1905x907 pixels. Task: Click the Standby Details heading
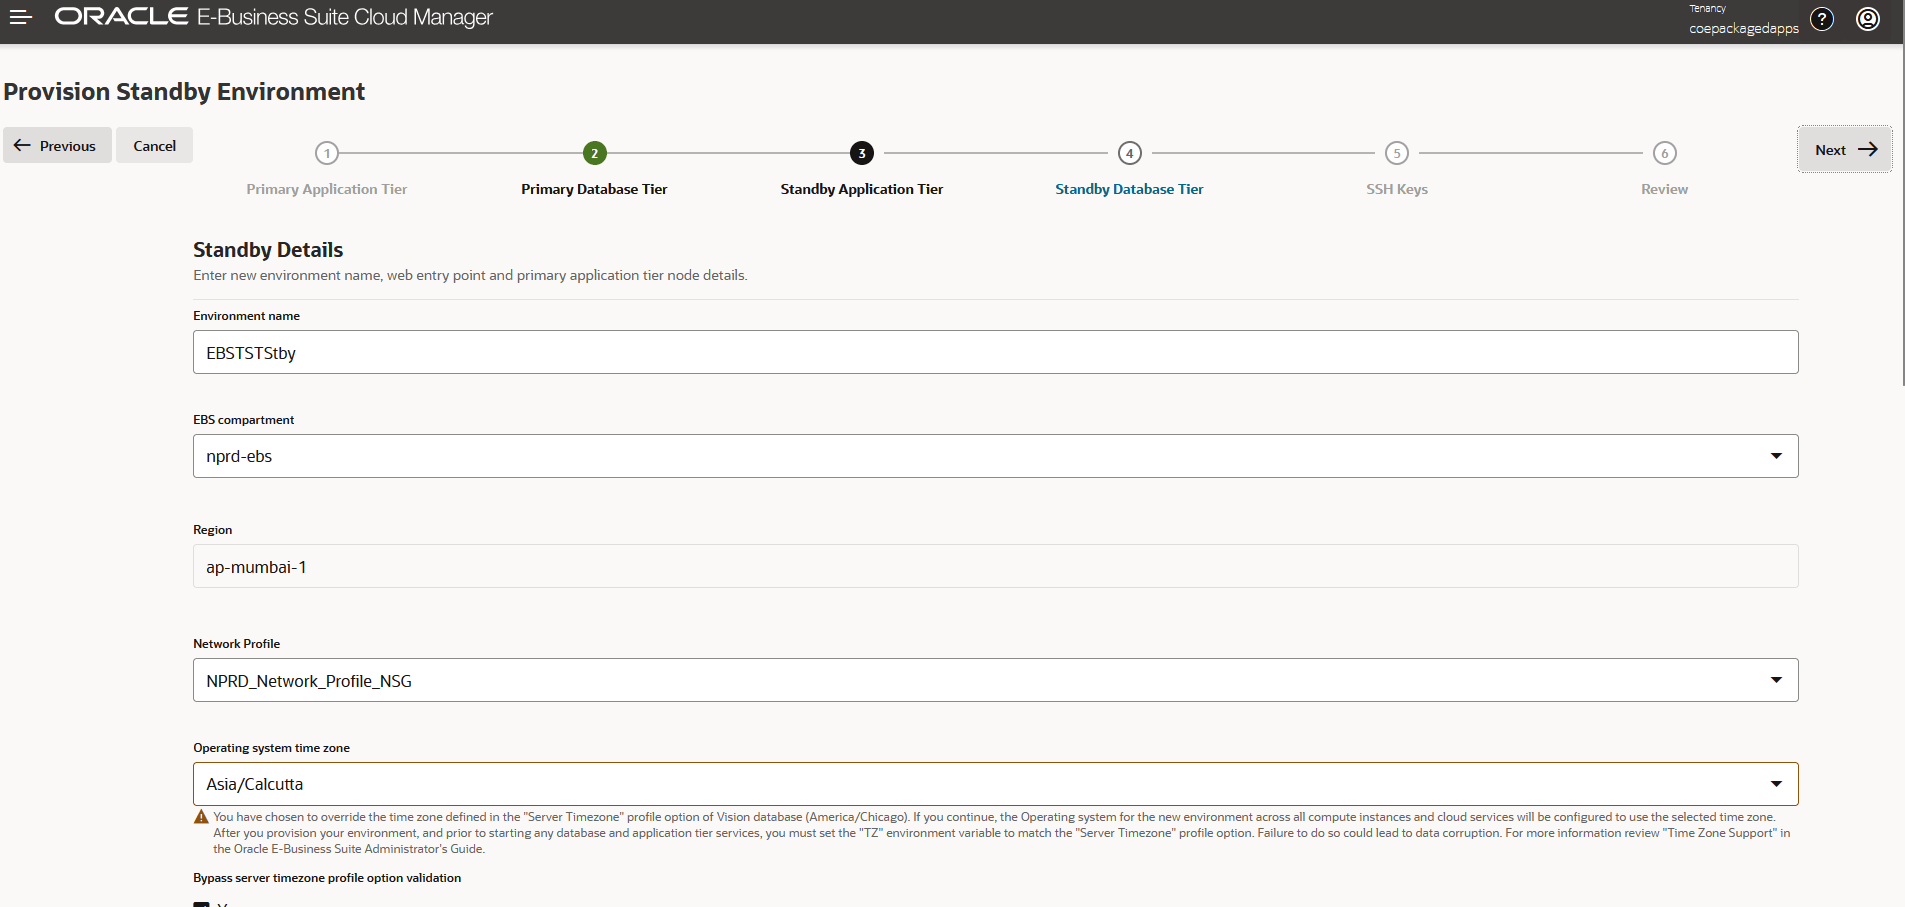tap(268, 250)
